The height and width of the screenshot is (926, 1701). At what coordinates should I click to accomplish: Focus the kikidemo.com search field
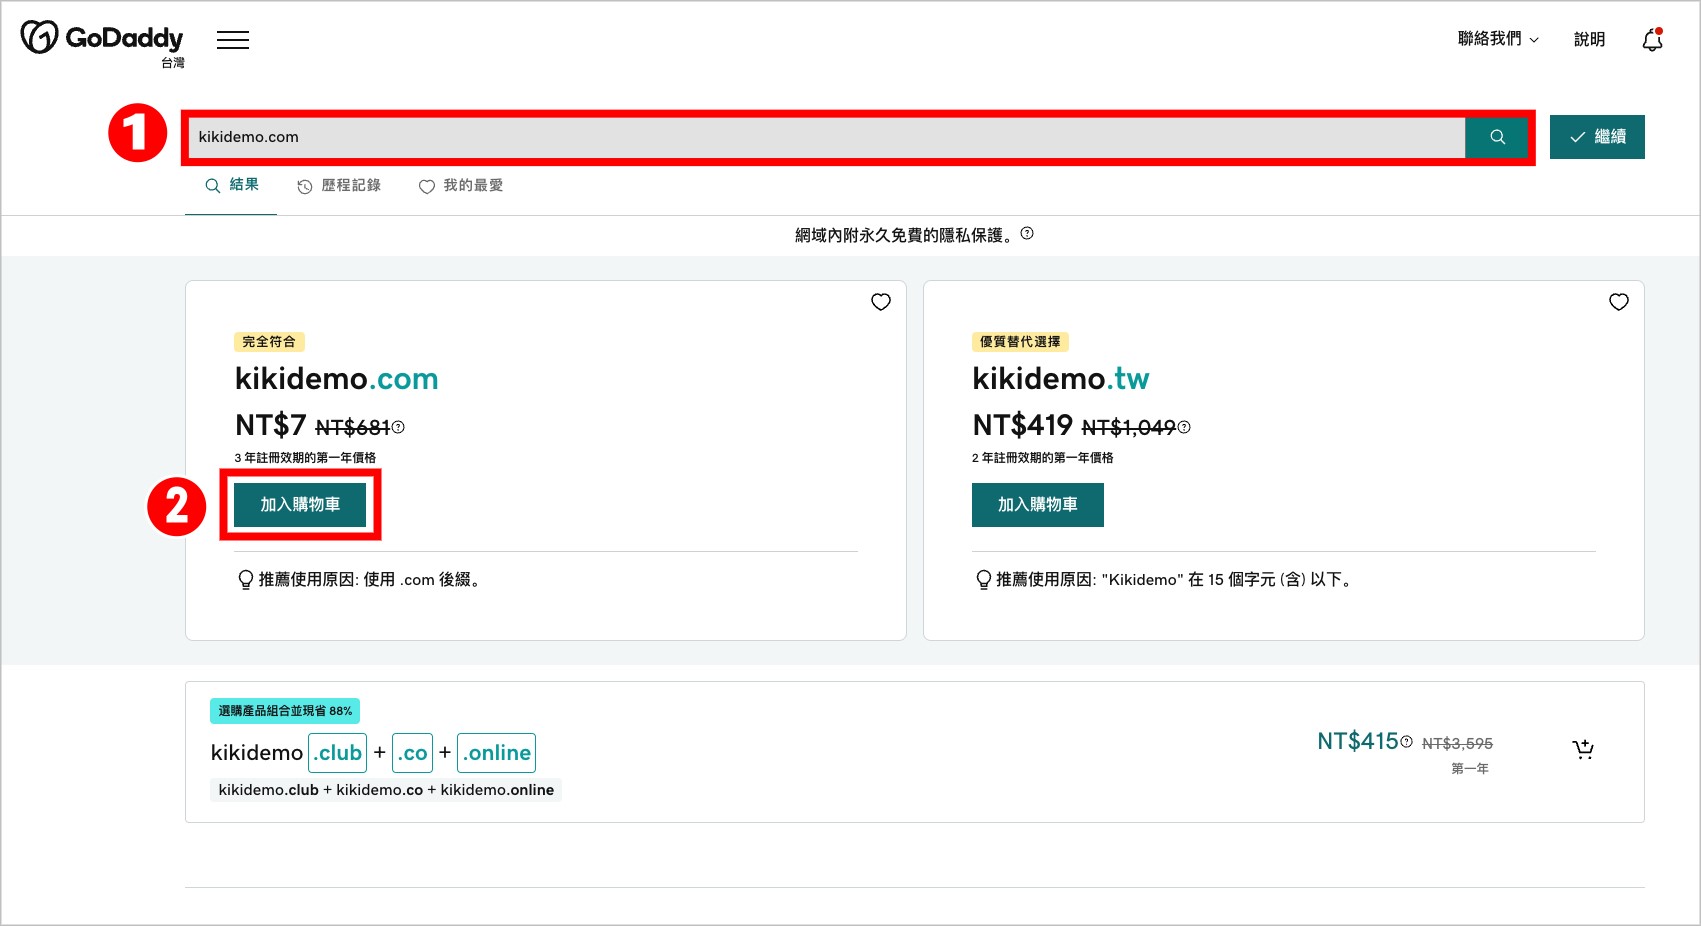click(827, 137)
